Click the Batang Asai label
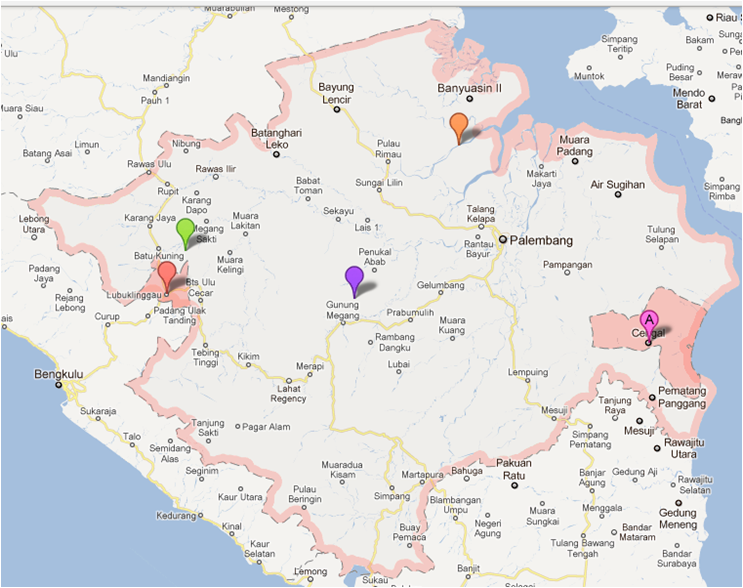Screen dimensions: 743x588 click(x=47, y=154)
